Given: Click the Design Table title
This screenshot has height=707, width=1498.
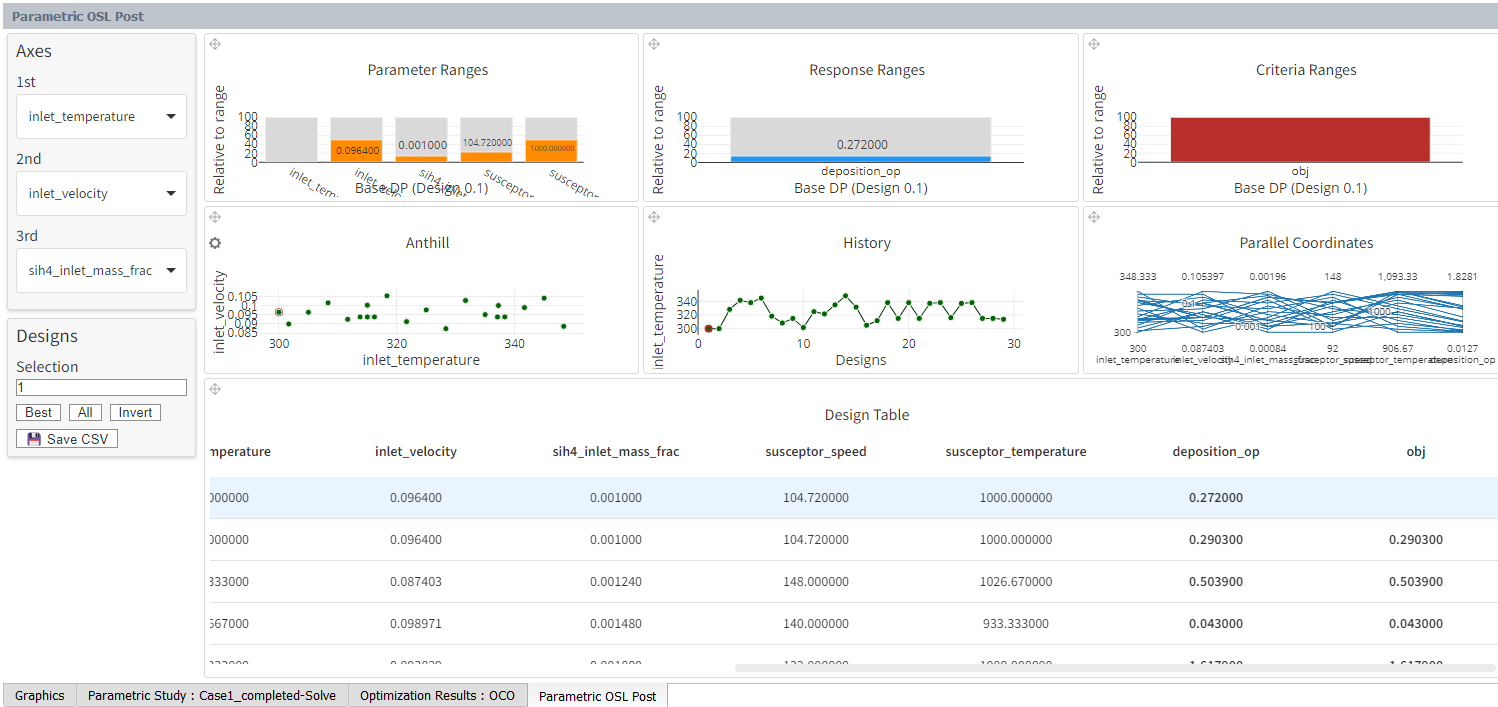Looking at the screenshot, I should 867,415.
